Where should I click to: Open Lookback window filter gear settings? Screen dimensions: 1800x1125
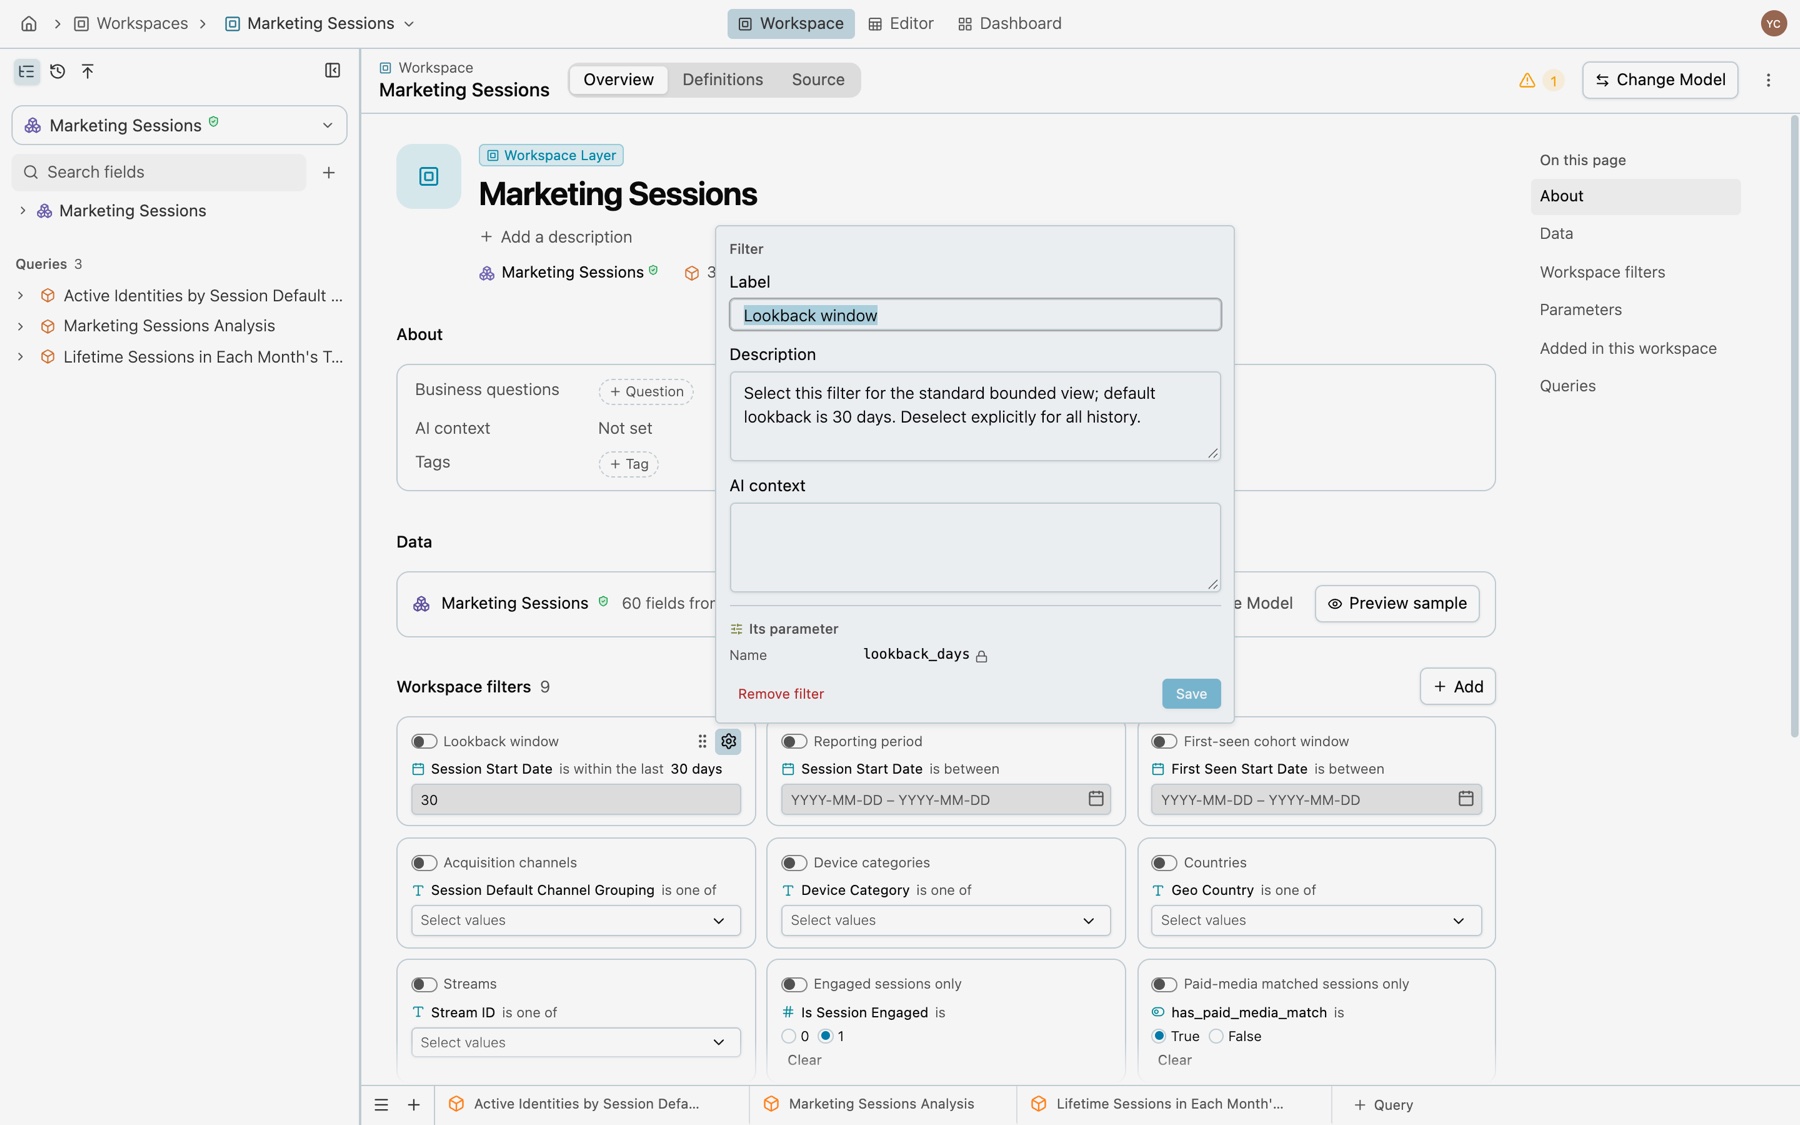pyautogui.click(x=728, y=741)
